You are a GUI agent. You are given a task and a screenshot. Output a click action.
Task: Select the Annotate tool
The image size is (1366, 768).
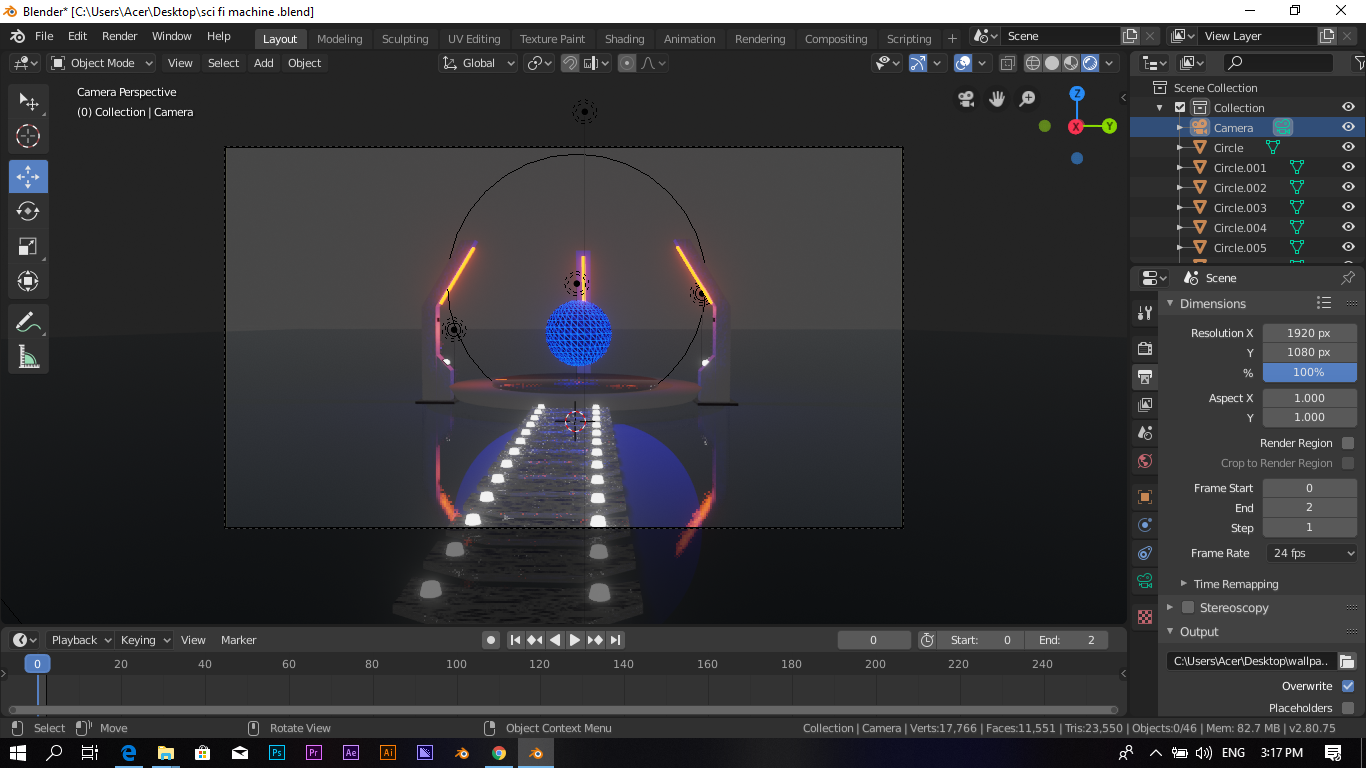coord(28,321)
